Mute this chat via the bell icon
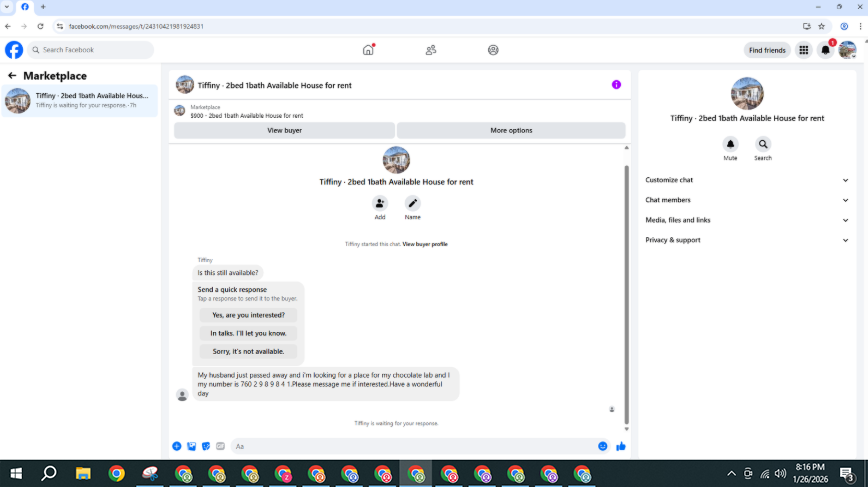The height and width of the screenshot is (487, 868). point(730,144)
